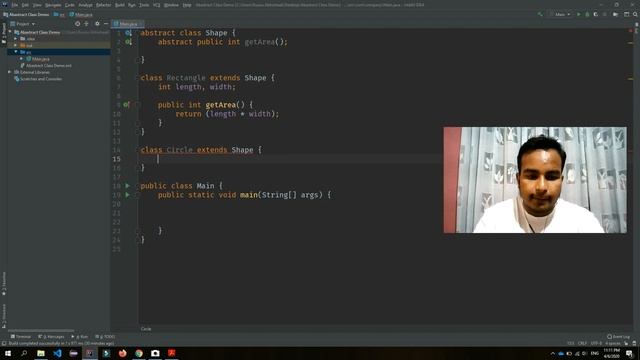This screenshot has width=640, height=360.
Task: Collapse Abstract Class Demo project root
Action: pyautogui.click(x=10, y=32)
